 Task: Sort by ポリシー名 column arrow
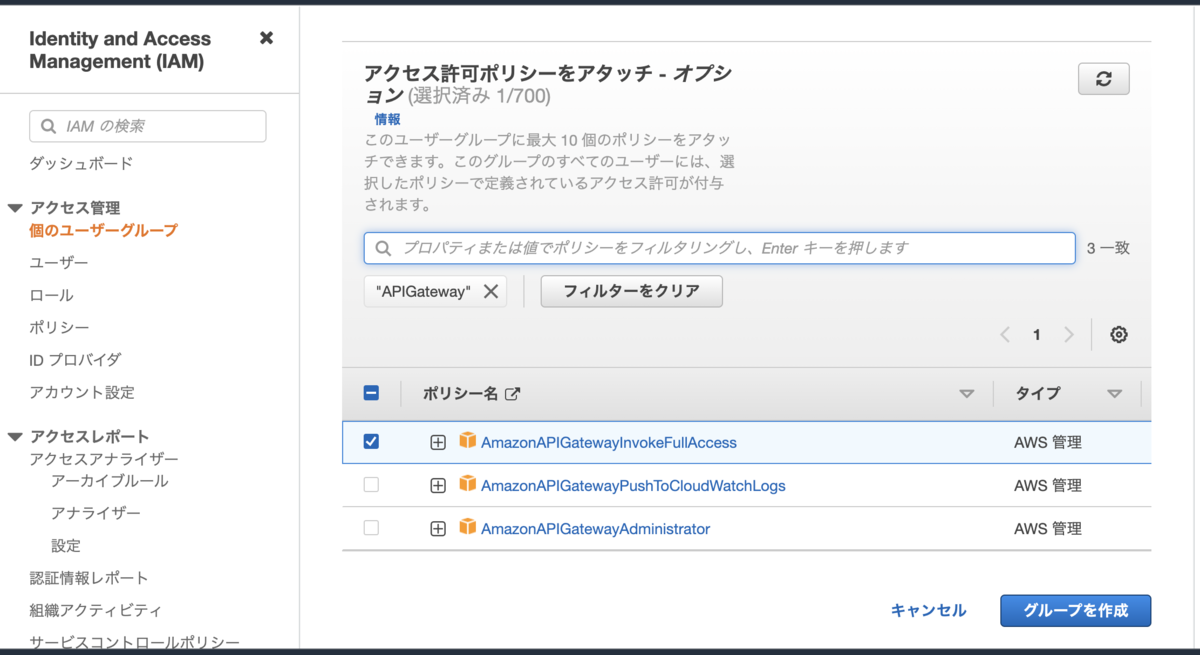(966, 394)
